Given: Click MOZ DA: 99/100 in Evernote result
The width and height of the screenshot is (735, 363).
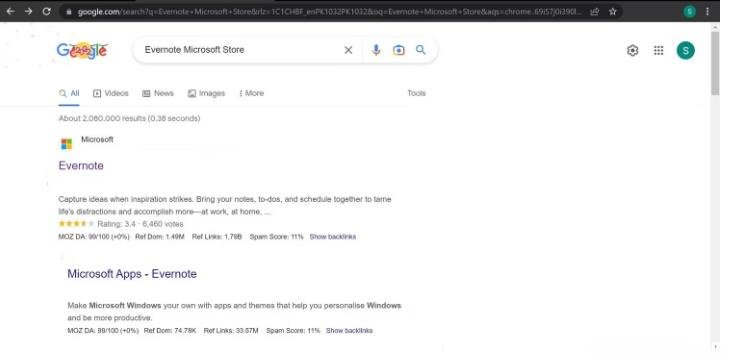Looking at the screenshot, I should (94, 237).
